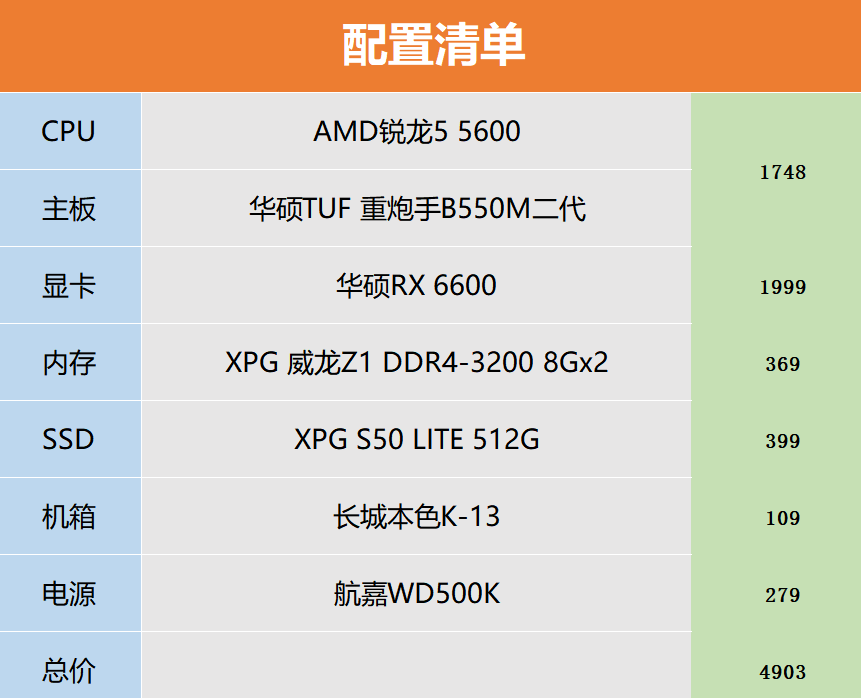Select the CPU label cell
The height and width of the screenshot is (698, 861).
(70, 131)
